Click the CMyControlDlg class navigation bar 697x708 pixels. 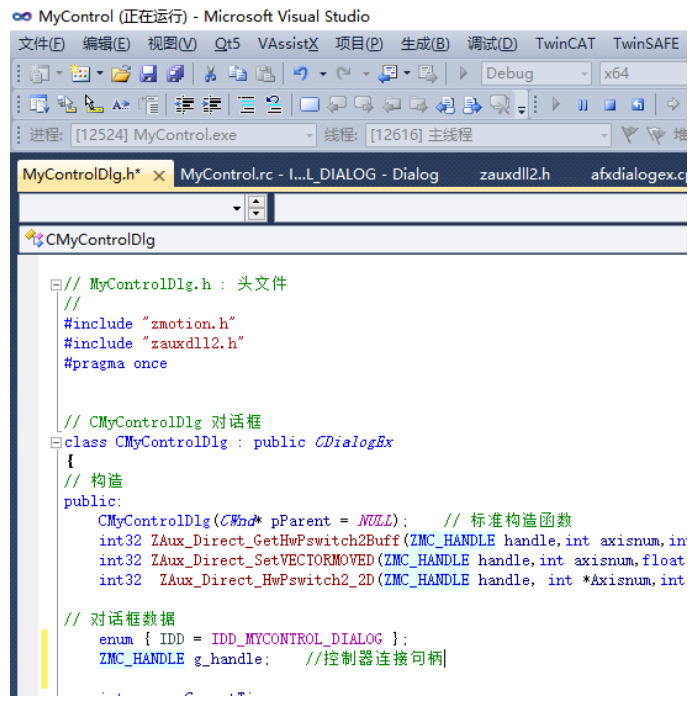pyautogui.click(x=352, y=240)
